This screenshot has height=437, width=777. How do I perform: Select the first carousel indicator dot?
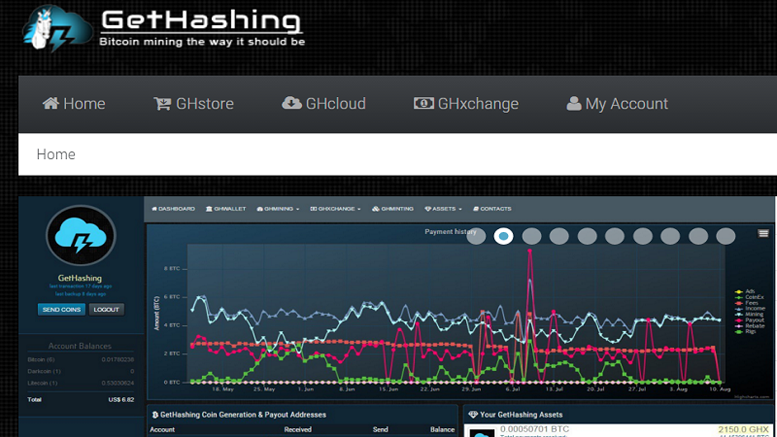[x=476, y=236]
